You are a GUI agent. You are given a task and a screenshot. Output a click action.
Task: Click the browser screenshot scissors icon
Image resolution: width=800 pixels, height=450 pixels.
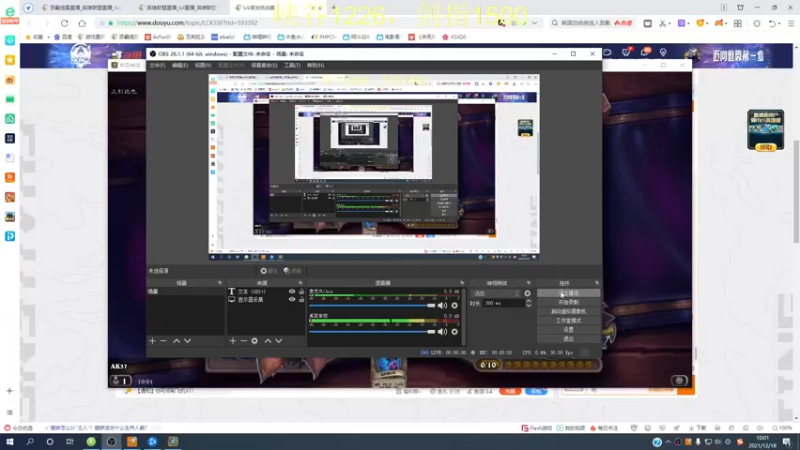click(662, 23)
